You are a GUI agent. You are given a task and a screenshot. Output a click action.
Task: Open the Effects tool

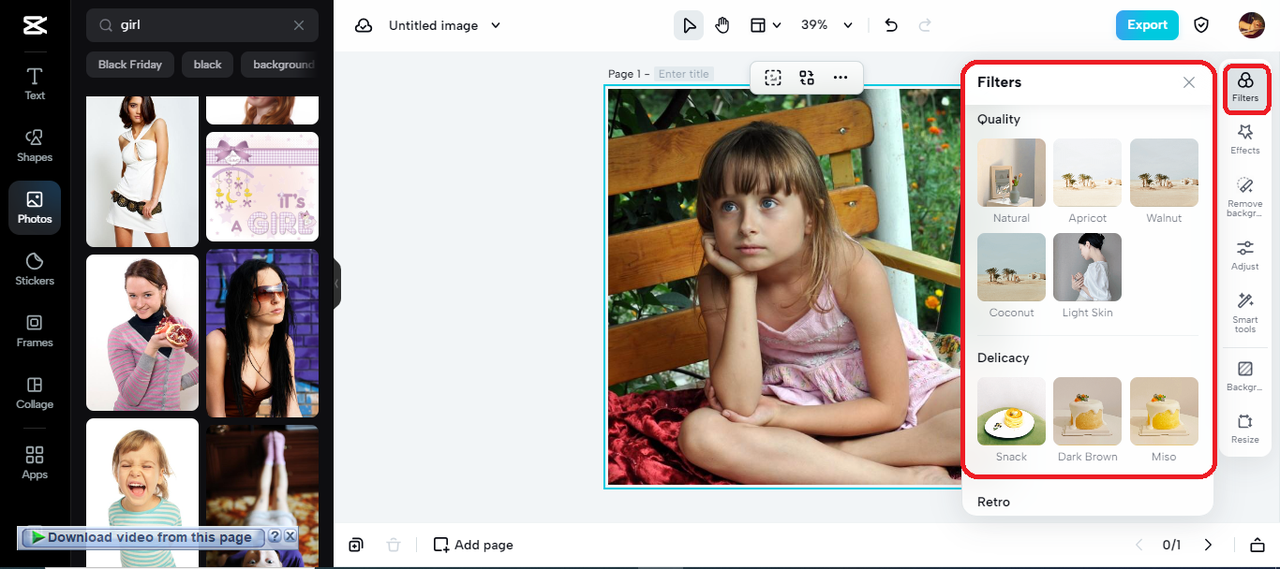tap(1245, 139)
